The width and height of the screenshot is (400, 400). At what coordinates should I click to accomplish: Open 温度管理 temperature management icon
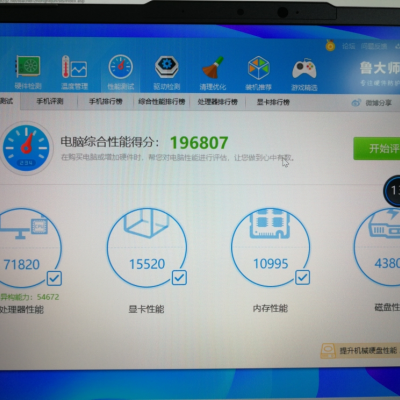point(74,67)
